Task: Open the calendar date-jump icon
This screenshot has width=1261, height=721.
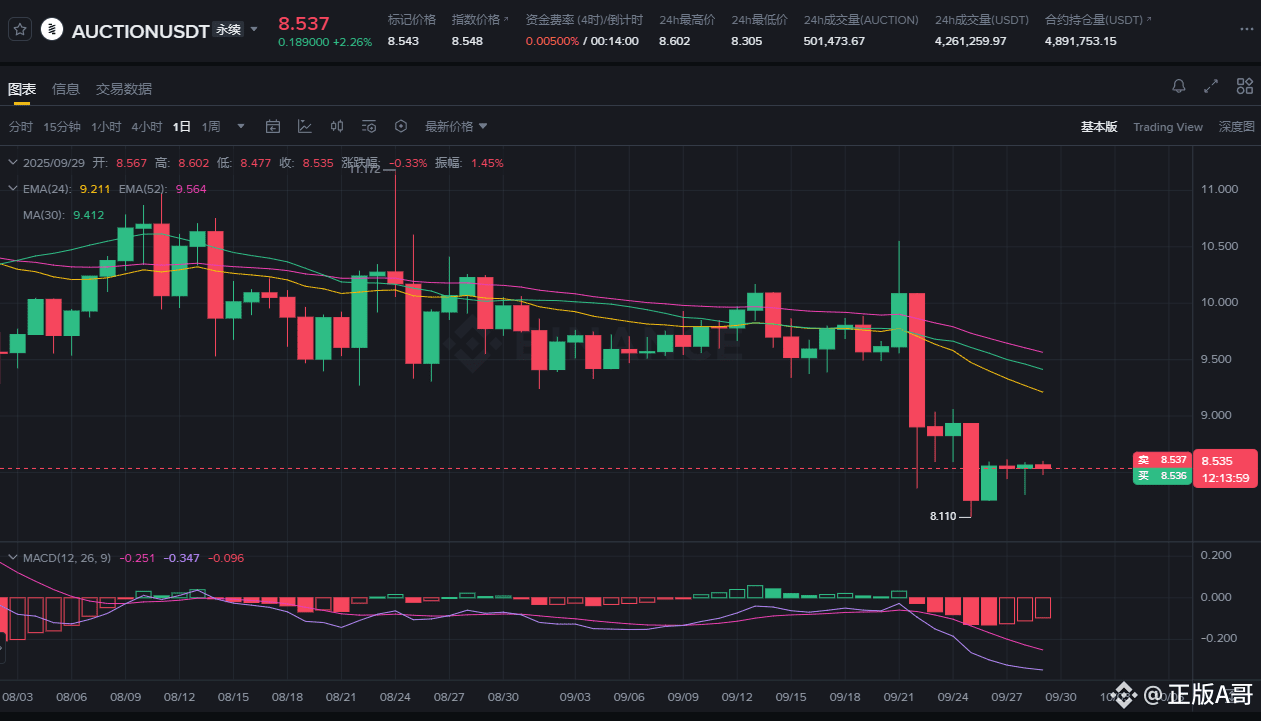Action: pos(273,127)
